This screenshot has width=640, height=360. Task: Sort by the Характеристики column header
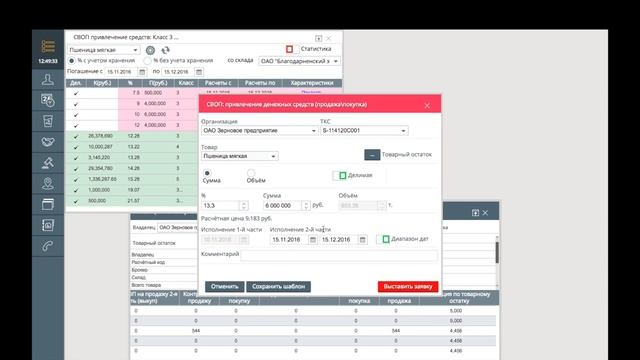(312, 83)
